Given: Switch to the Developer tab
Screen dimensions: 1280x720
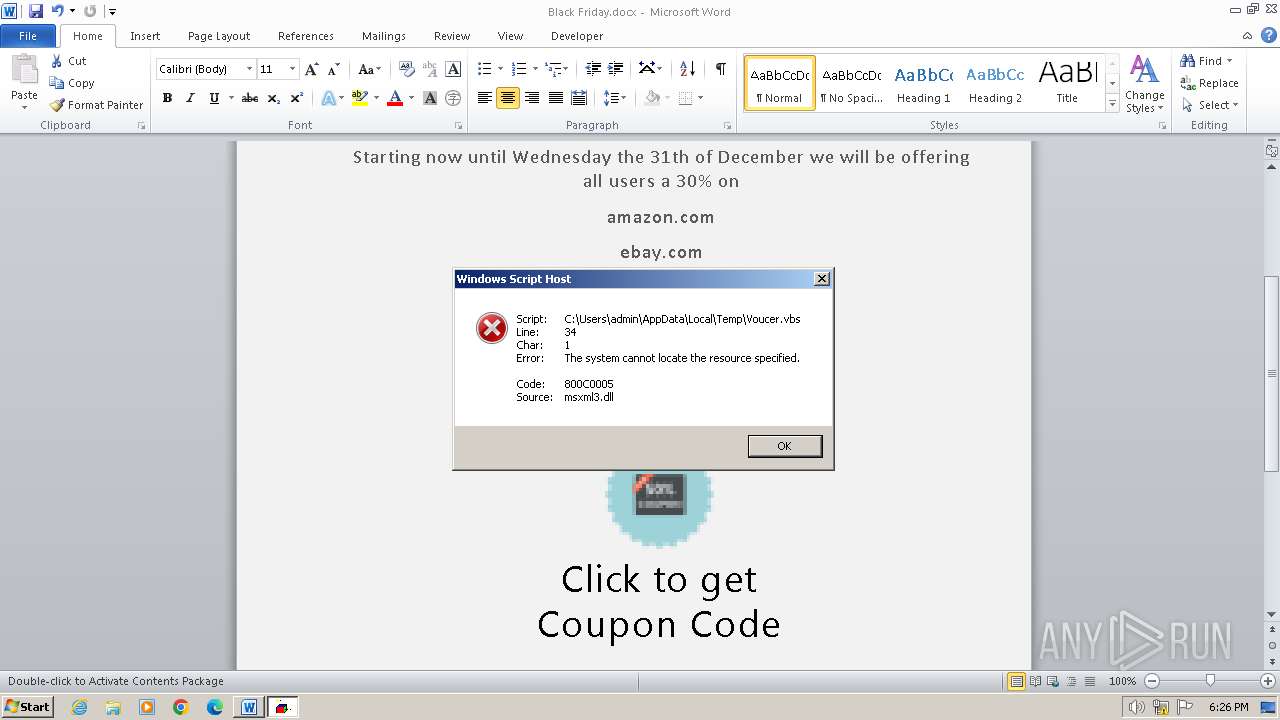Looking at the screenshot, I should 577,36.
